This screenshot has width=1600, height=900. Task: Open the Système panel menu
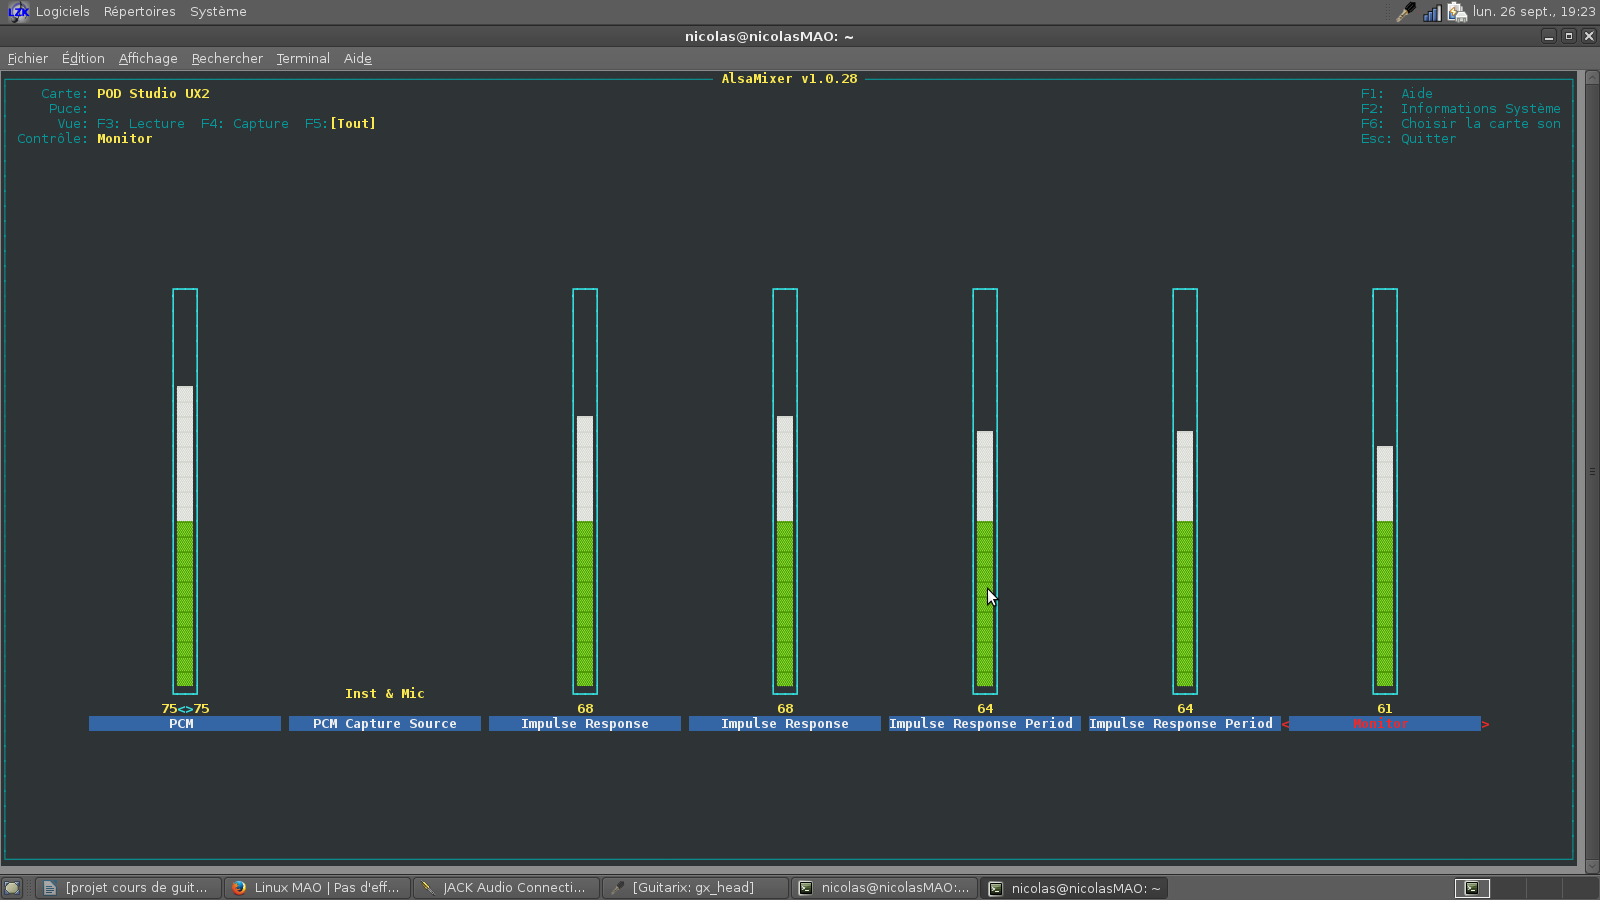click(218, 12)
